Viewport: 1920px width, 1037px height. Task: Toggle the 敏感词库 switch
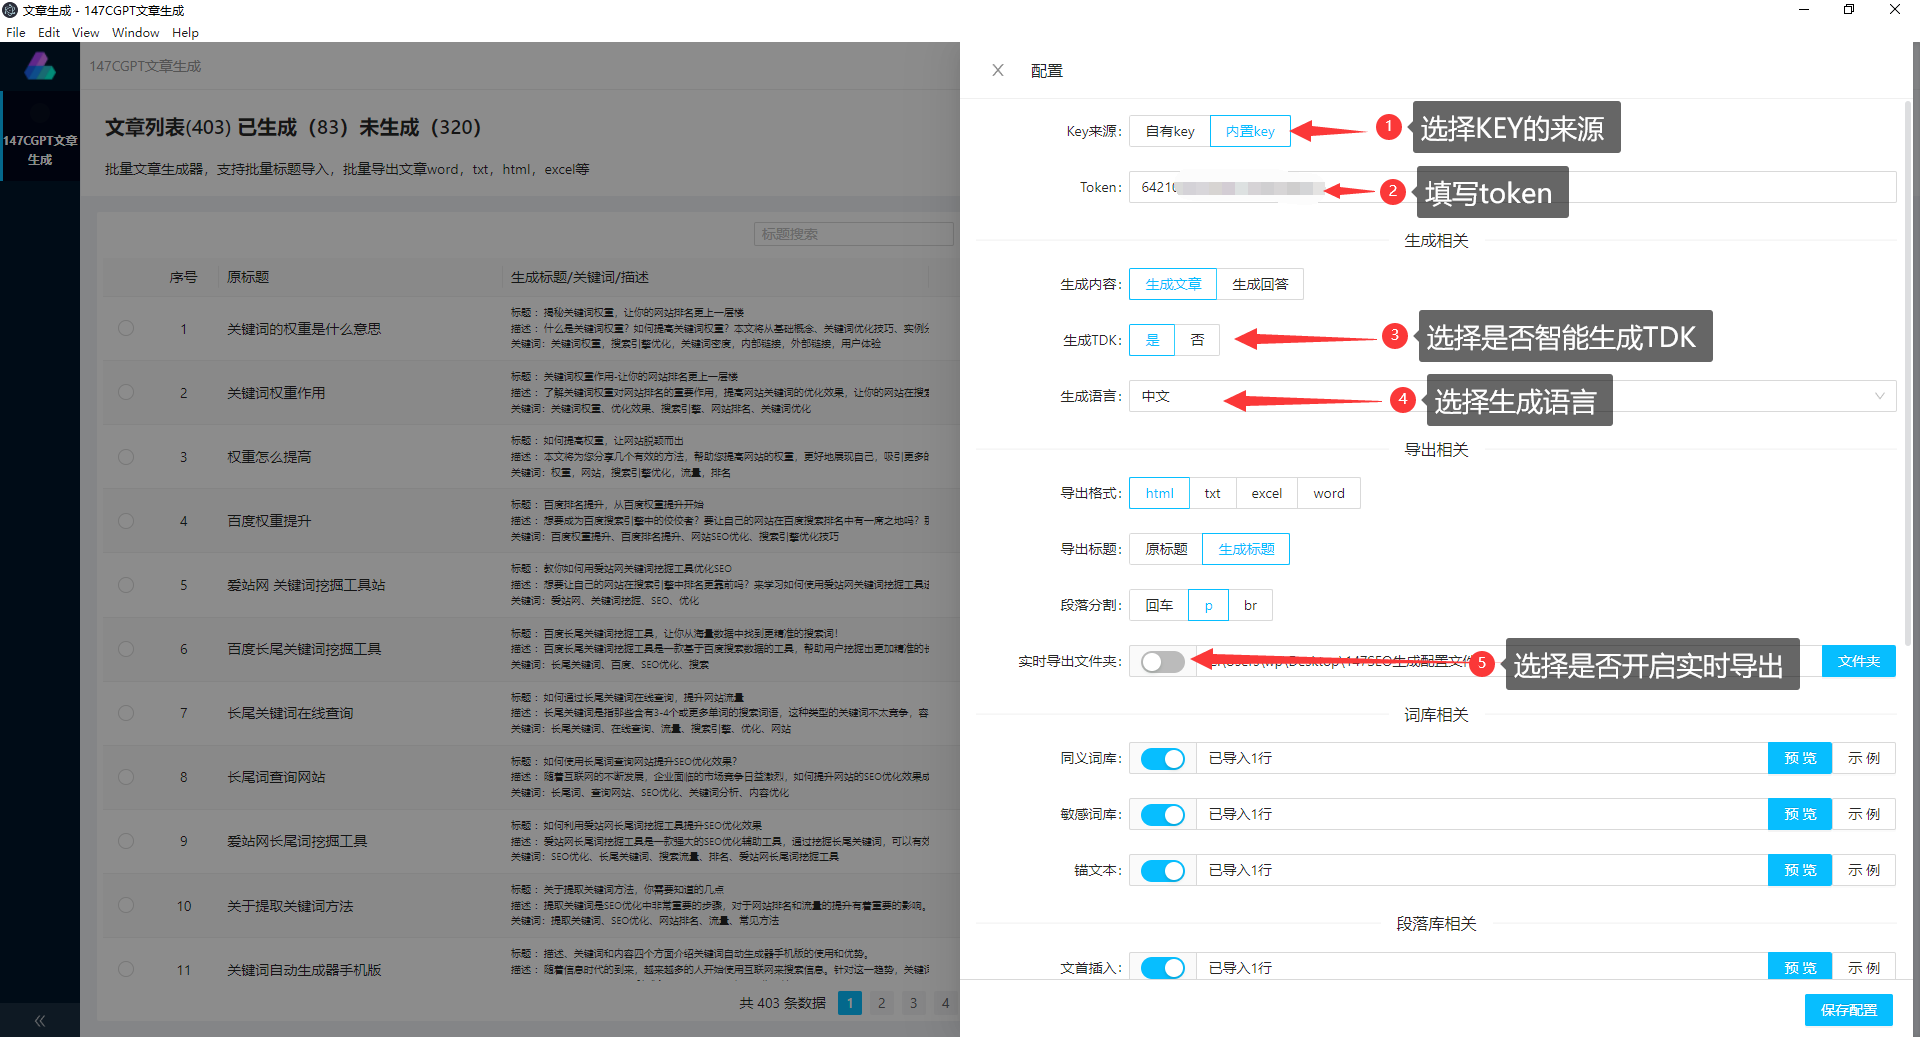pos(1163,814)
